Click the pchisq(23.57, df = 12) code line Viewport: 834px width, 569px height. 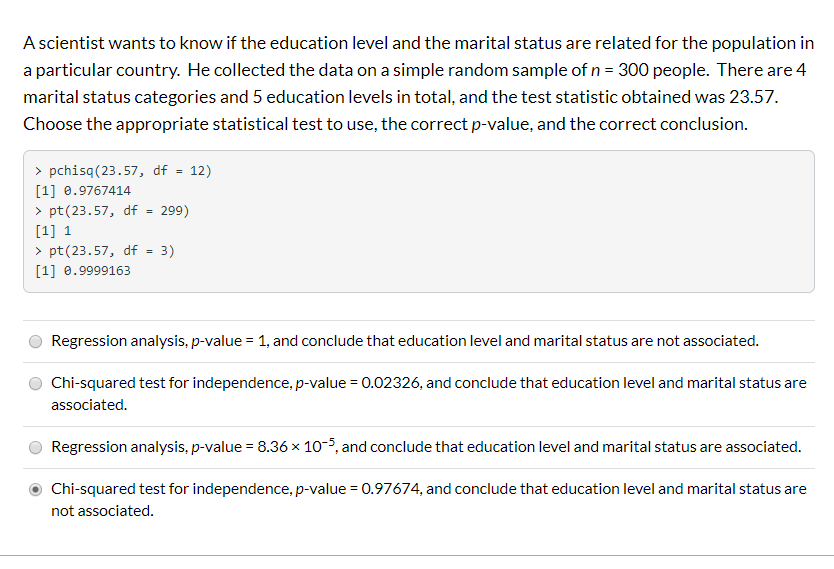(123, 171)
